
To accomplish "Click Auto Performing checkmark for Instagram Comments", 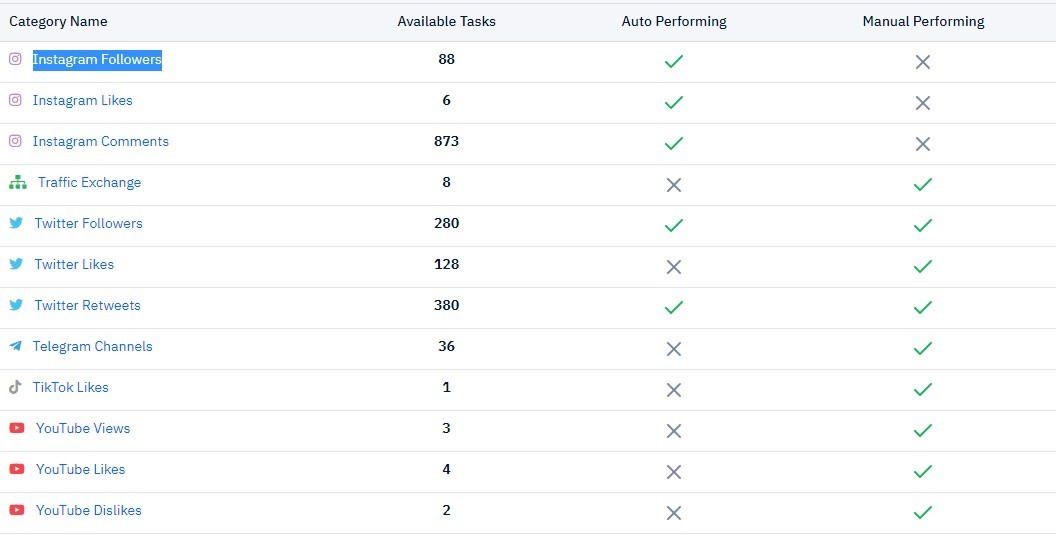I will pos(673,144).
